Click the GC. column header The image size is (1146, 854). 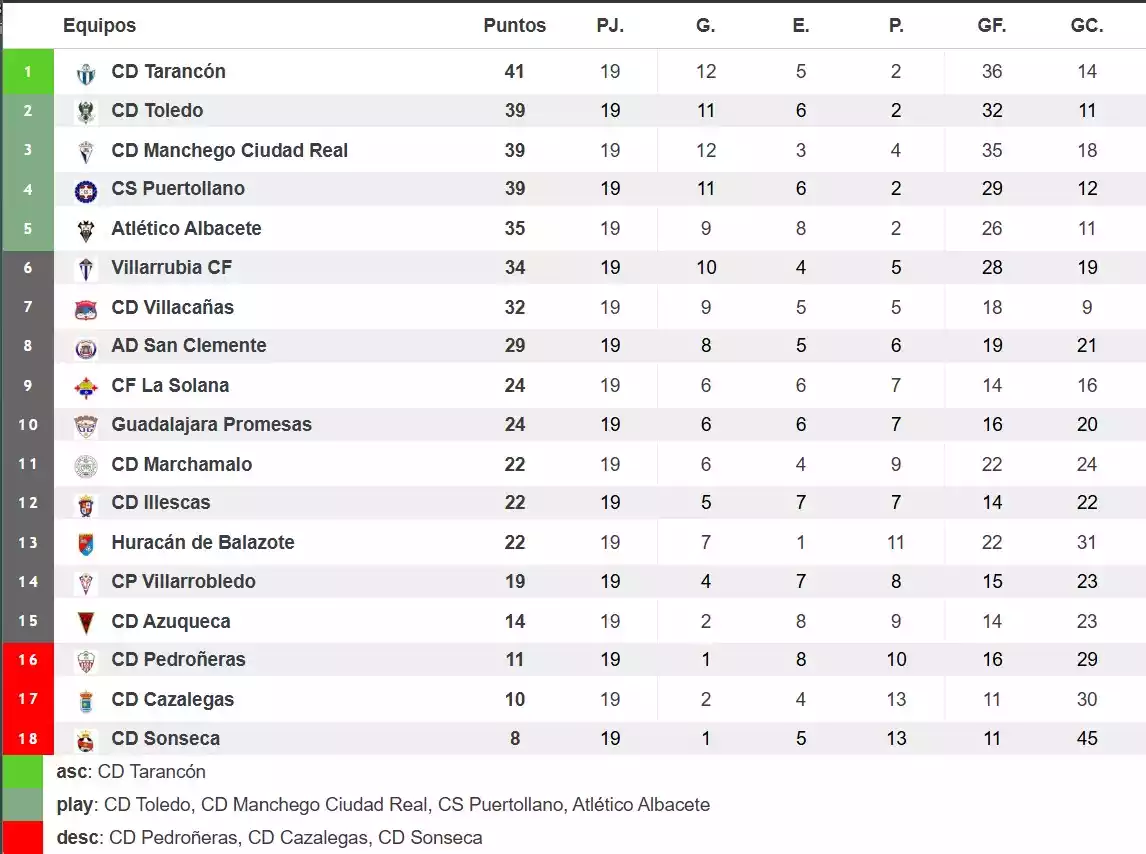[1086, 26]
